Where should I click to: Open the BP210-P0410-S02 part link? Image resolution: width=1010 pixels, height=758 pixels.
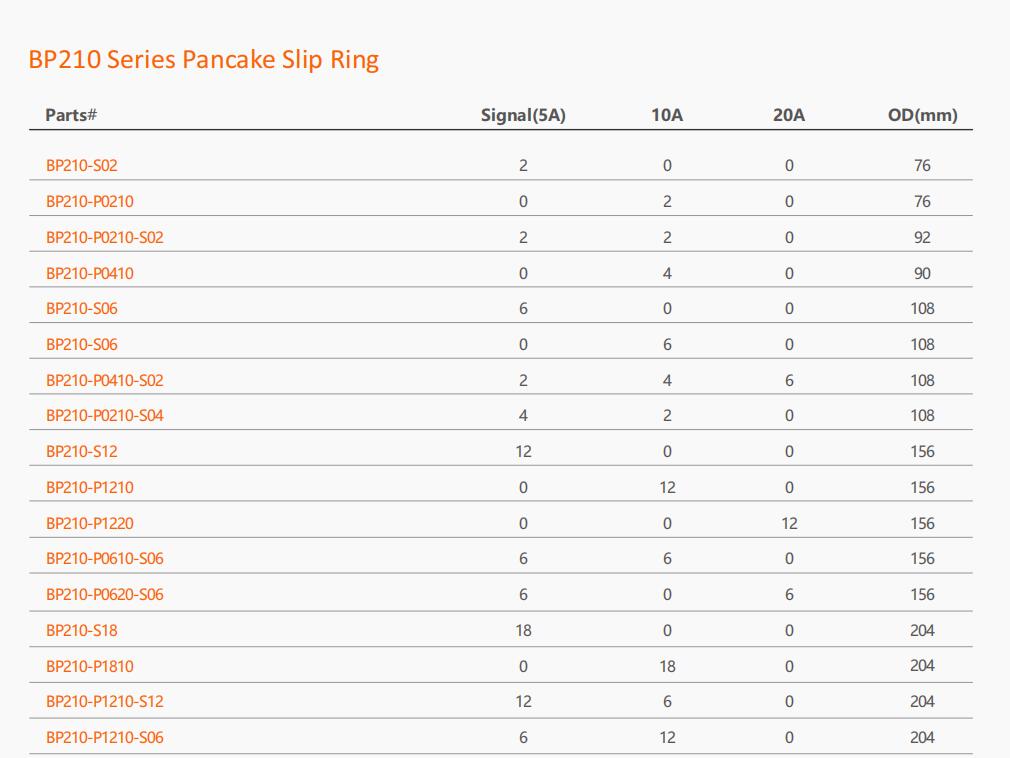coord(104,381)
